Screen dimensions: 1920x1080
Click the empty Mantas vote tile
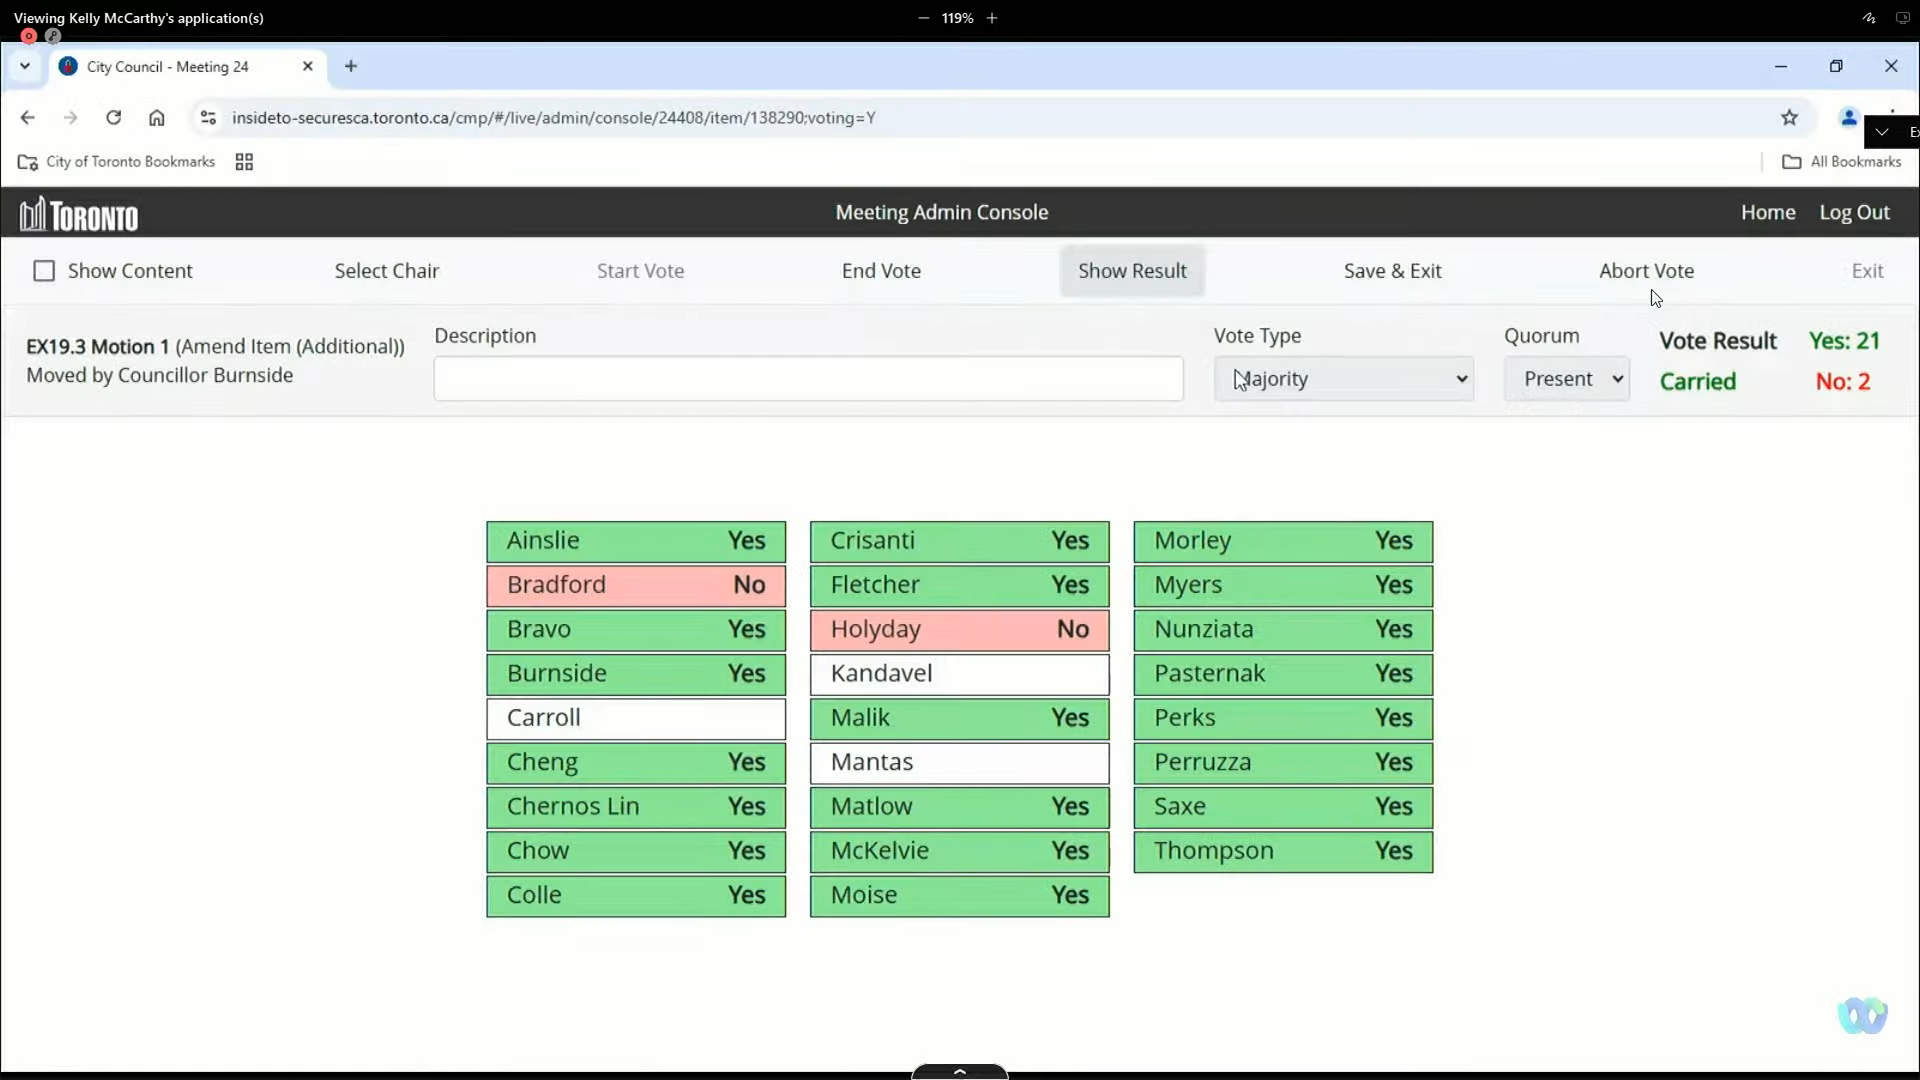959,763
